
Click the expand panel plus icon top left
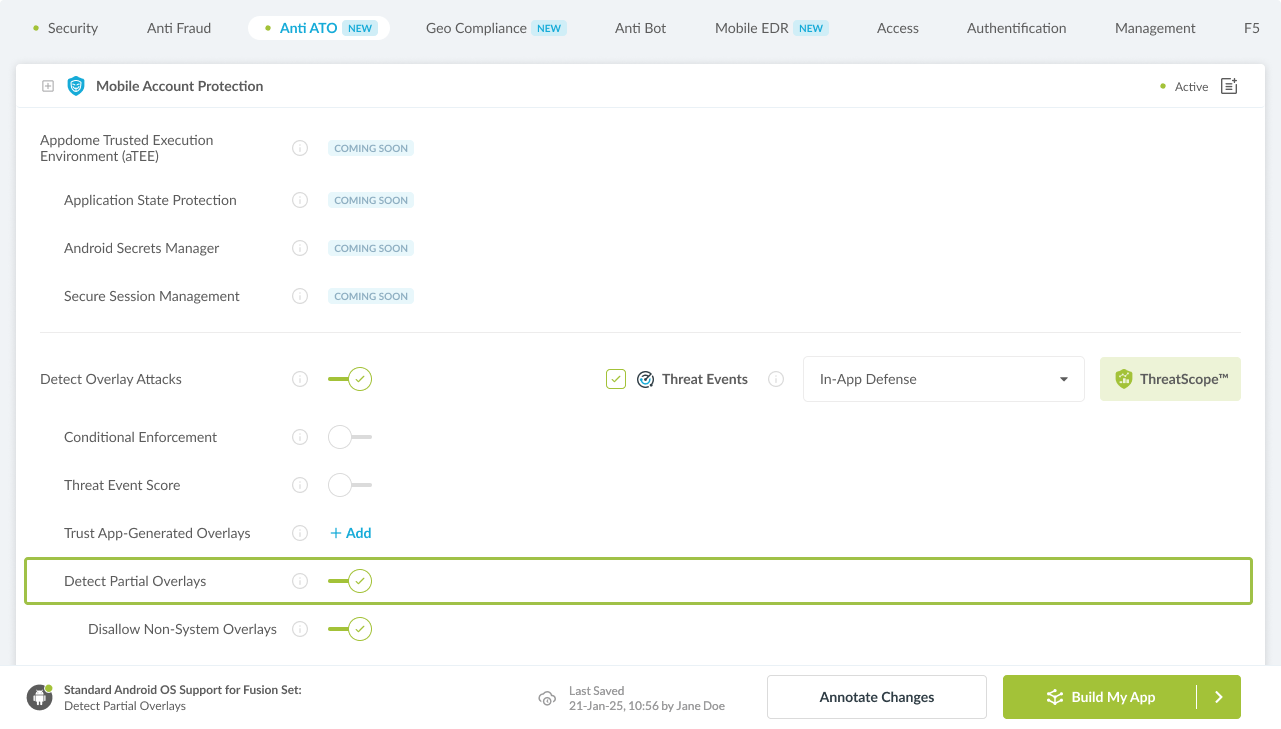(x=47, y=86)
